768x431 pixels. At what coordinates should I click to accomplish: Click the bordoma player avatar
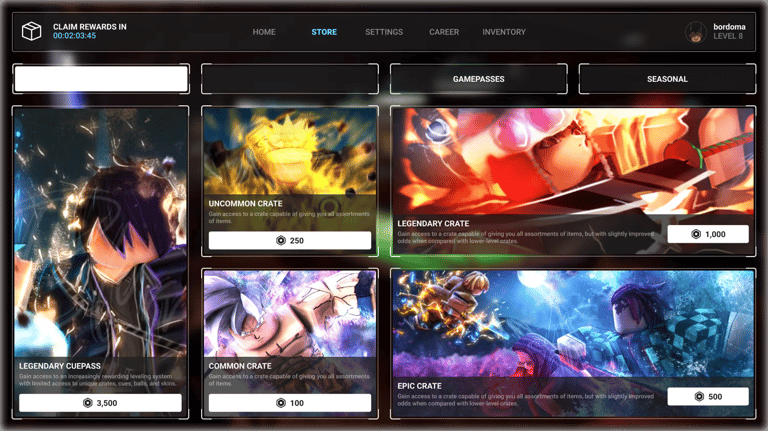(696, 32)
